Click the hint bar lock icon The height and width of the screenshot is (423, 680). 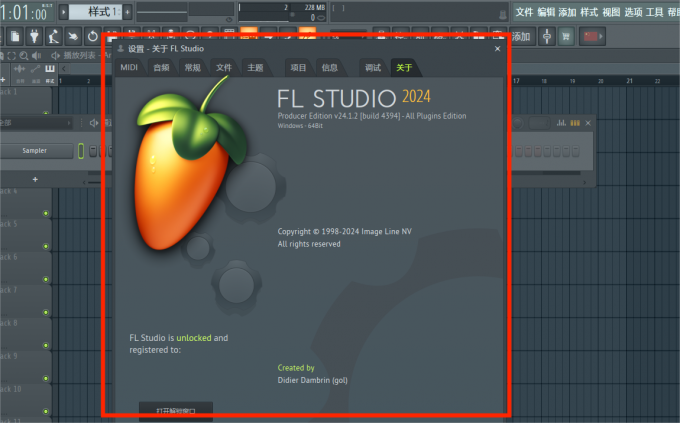click(x=503, y=15)
